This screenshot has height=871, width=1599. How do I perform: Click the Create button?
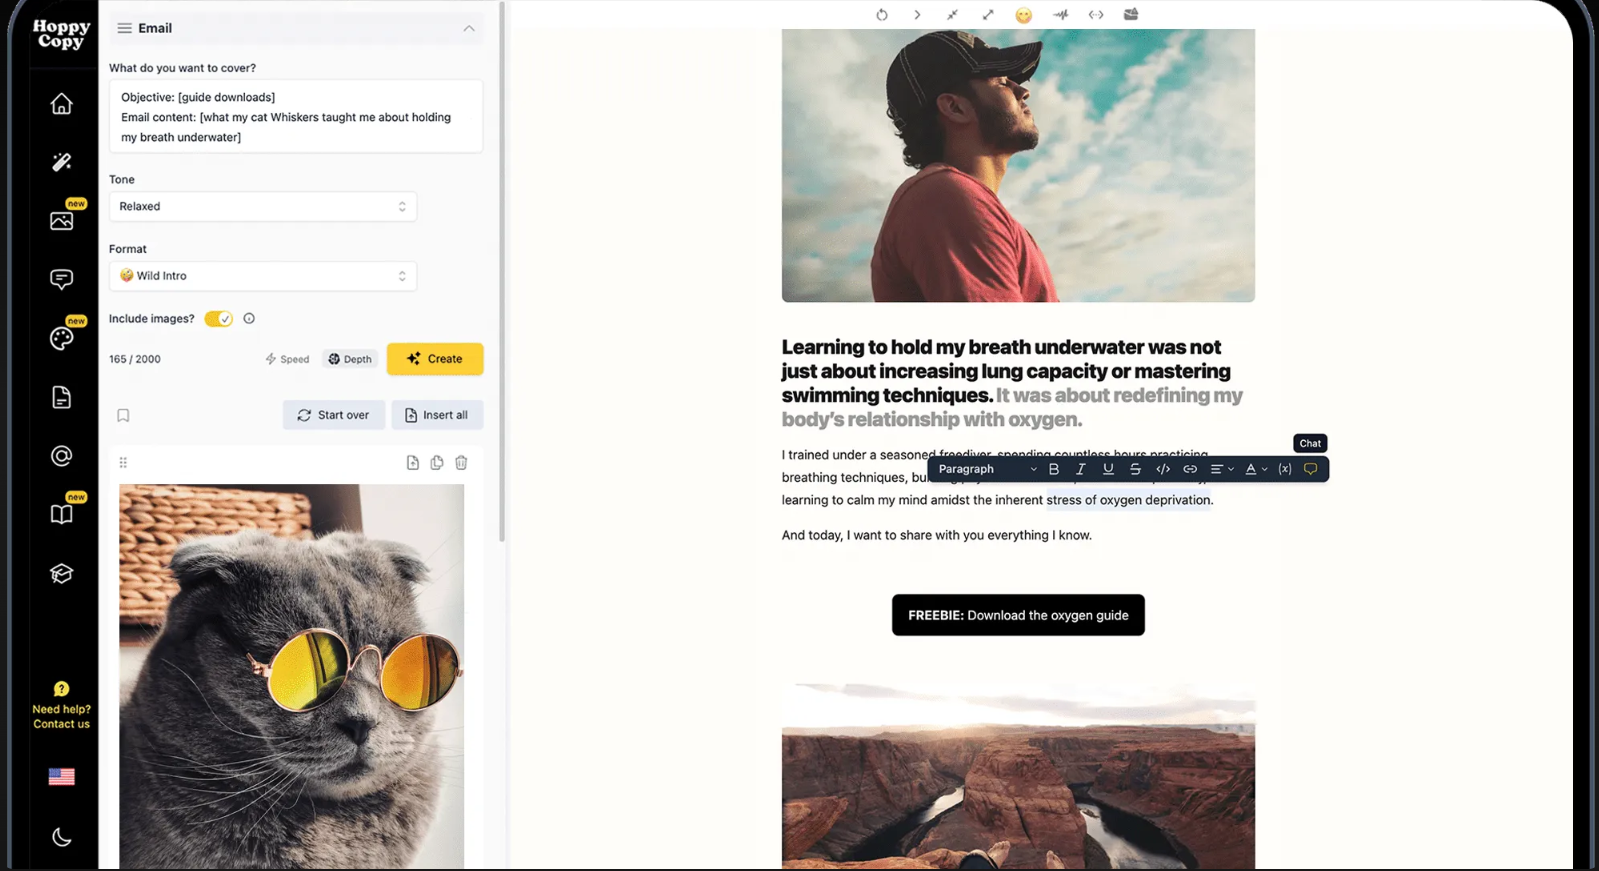tap(435, 359)
